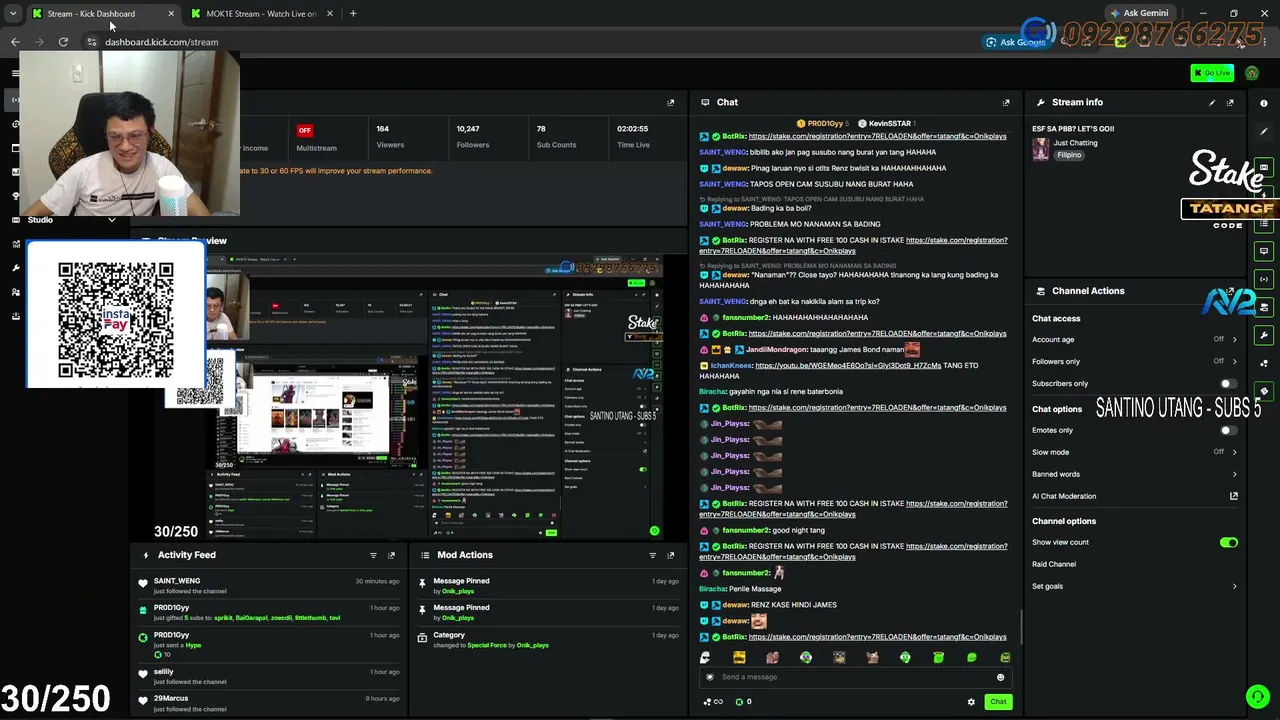Reload the browser page
Screen dimensions: 1280x720
tap(63, 42)
